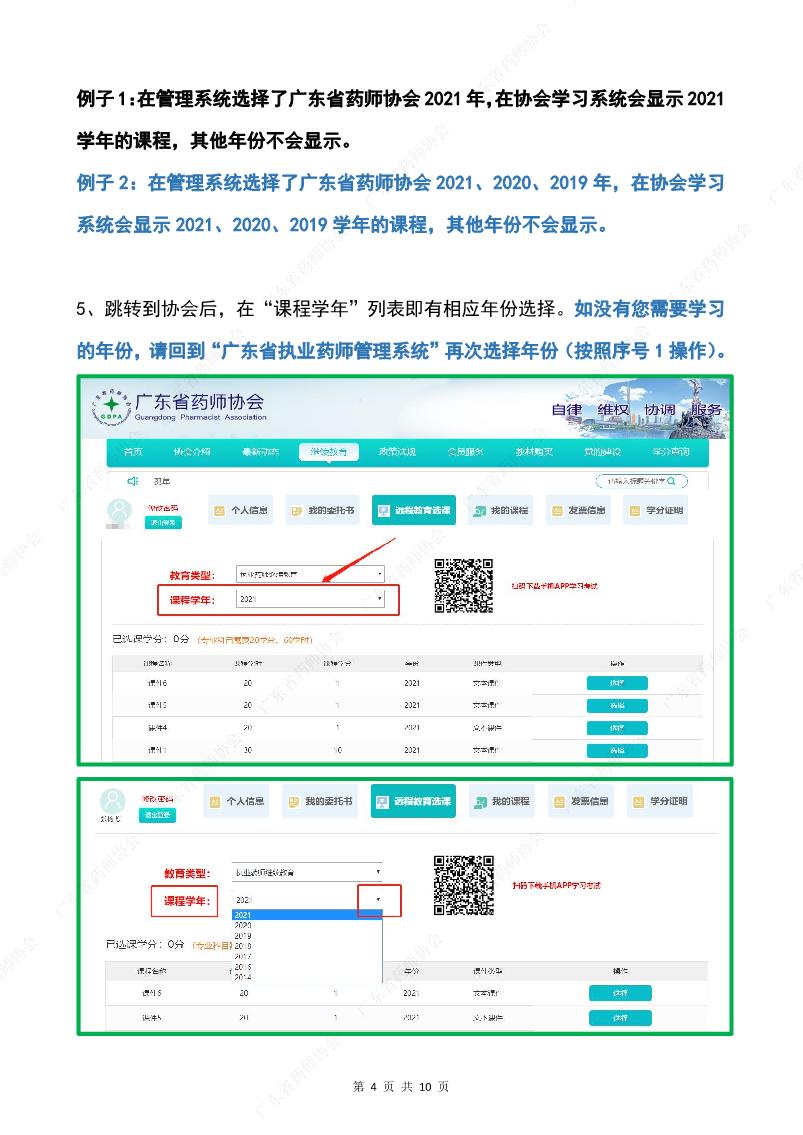
Task: Click the teal logout button under the avatar in the GDPA-header screenshot
Action: pos(163,523)
